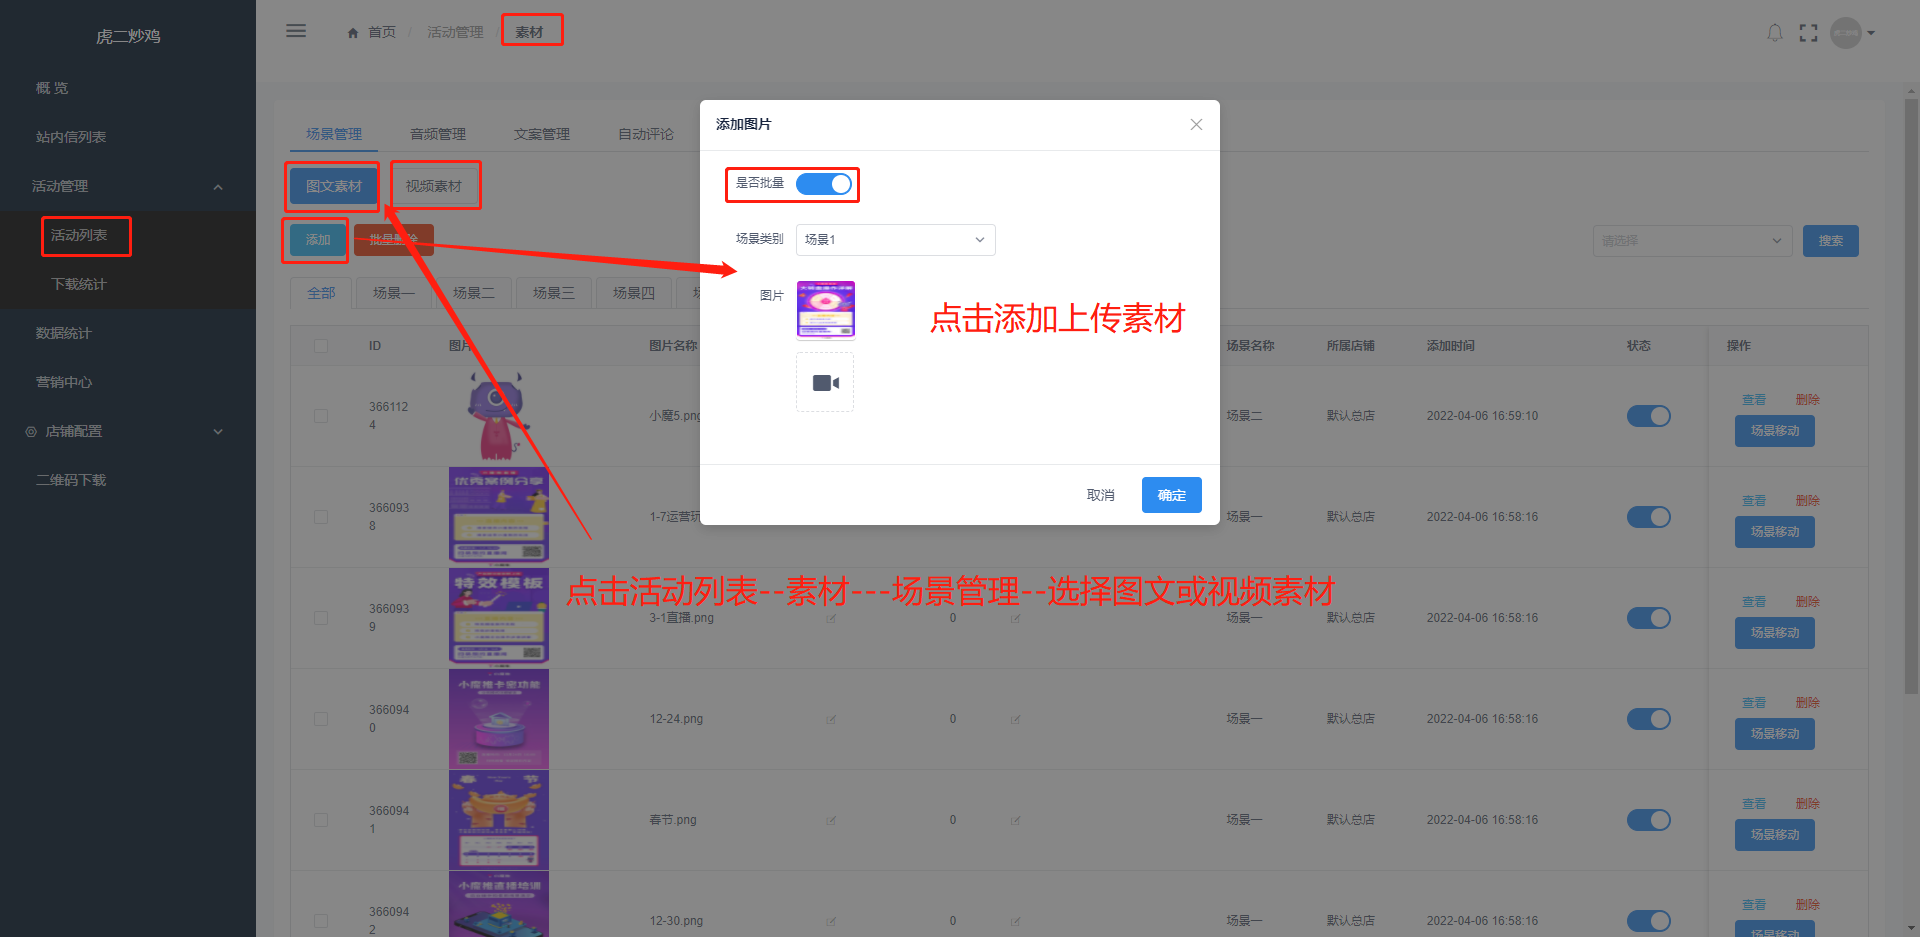Click the home icon in breadcrumb
1920x937 pixels.
353,33
